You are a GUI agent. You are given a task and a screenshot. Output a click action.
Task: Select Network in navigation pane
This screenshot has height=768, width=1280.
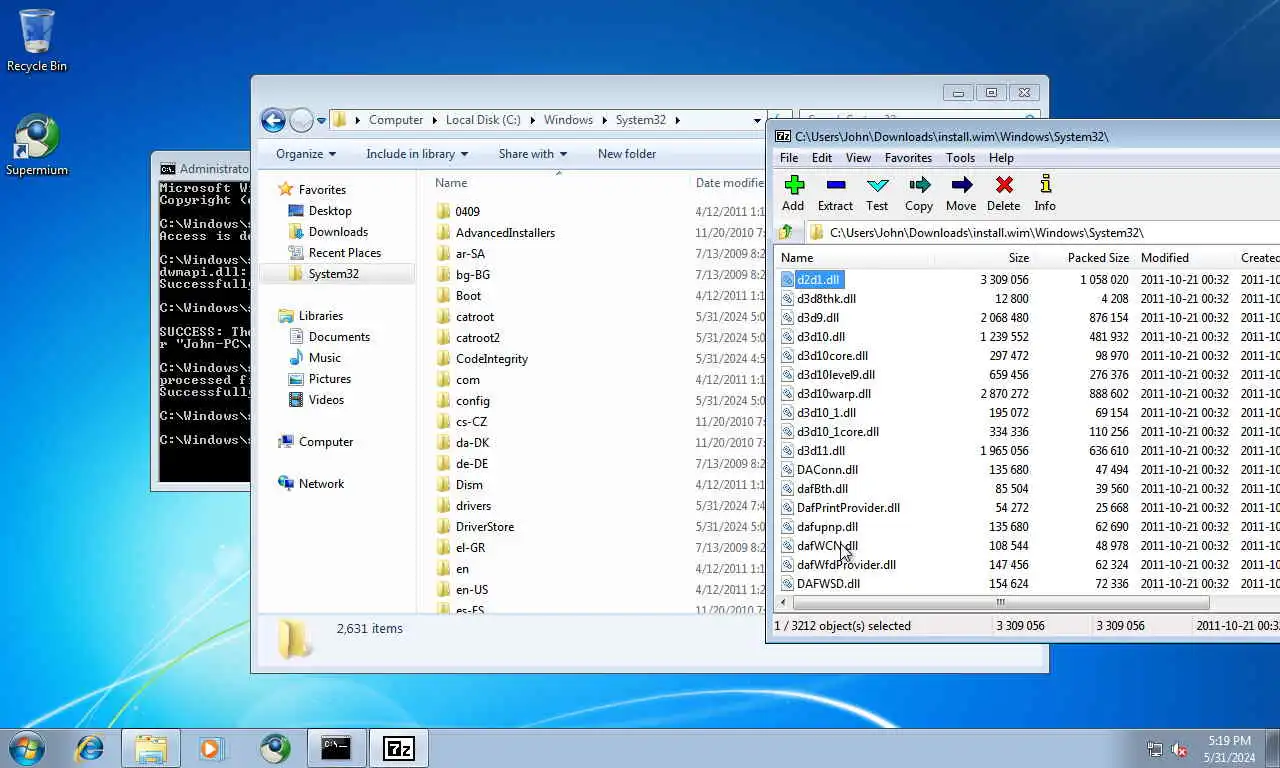[321, 484]
